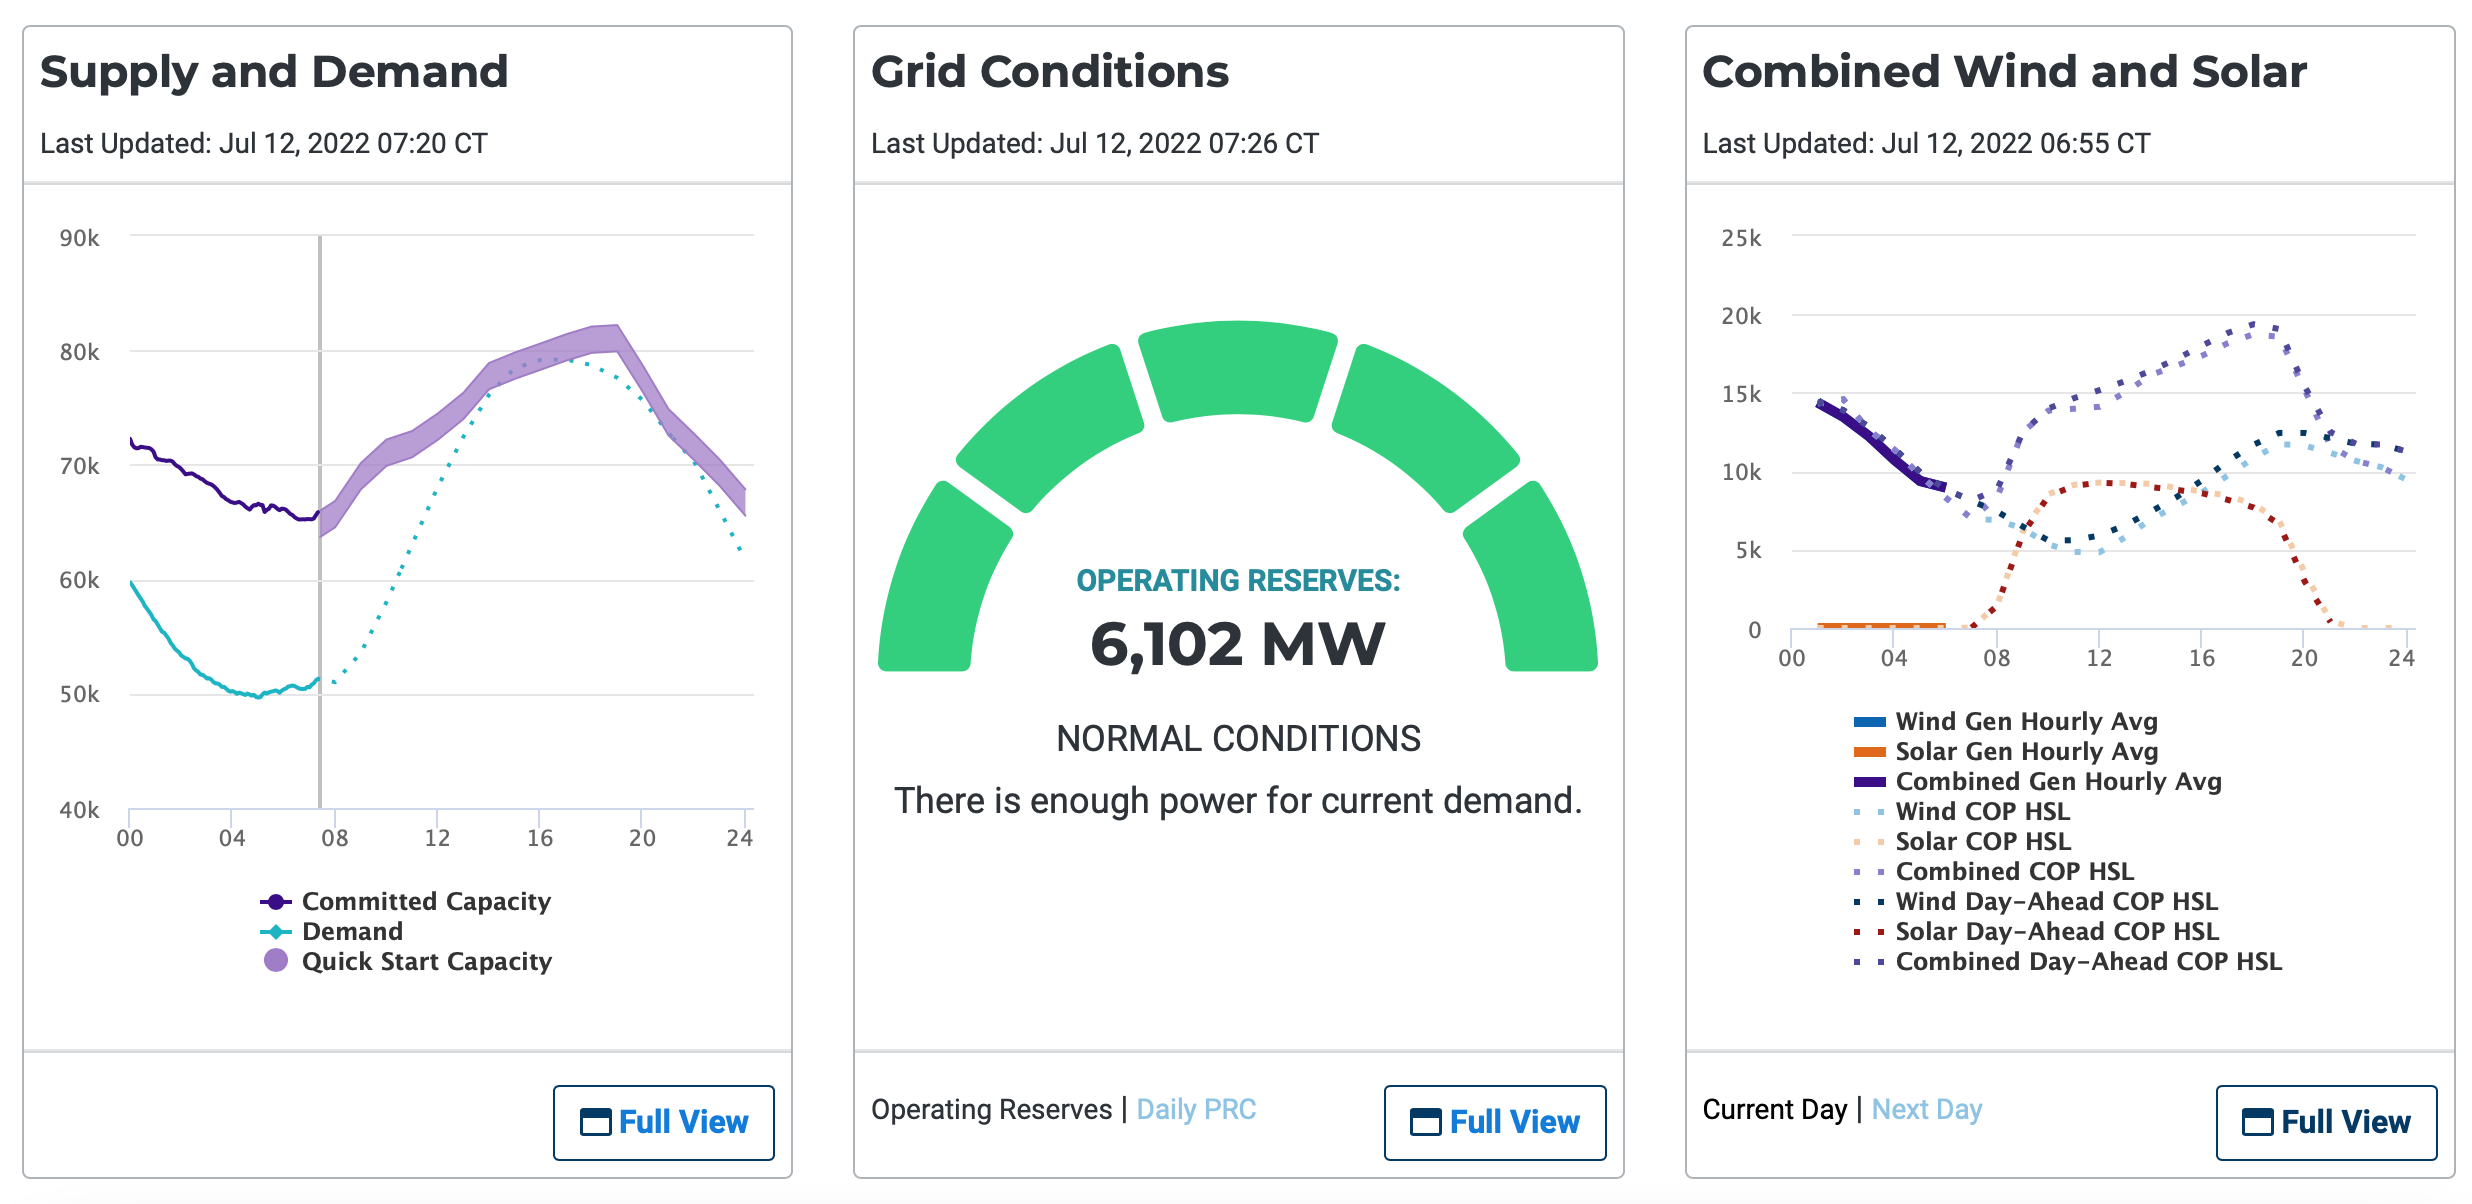Viewport: 2472px width, 1204px height.
Task: Toggle Solar Day-Ahead COP HSL legend entry
Action: 2056,932
